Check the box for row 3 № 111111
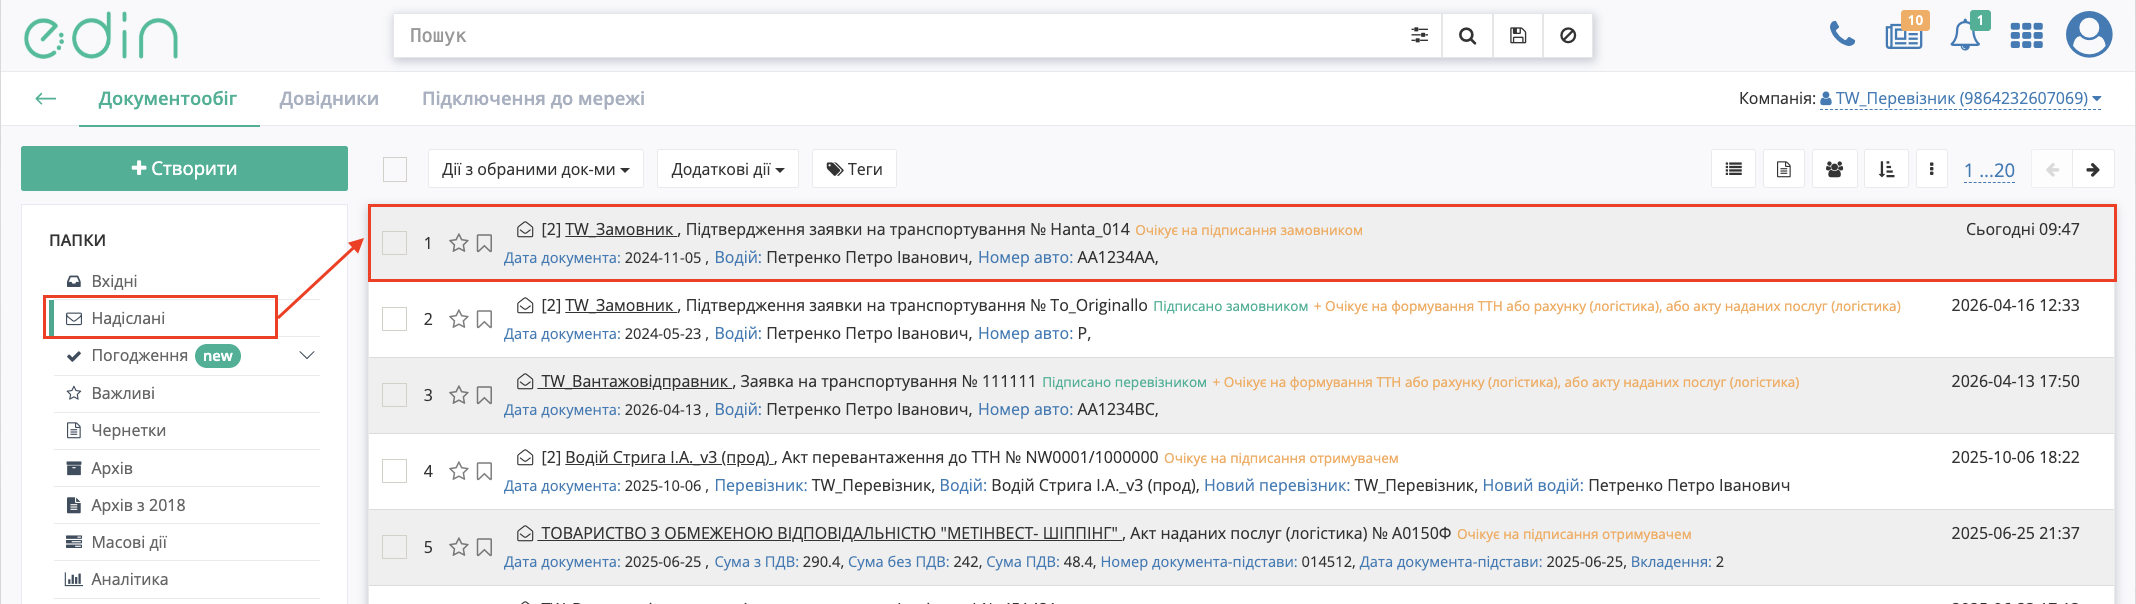 pyautogui.click(x=395, y=395)
